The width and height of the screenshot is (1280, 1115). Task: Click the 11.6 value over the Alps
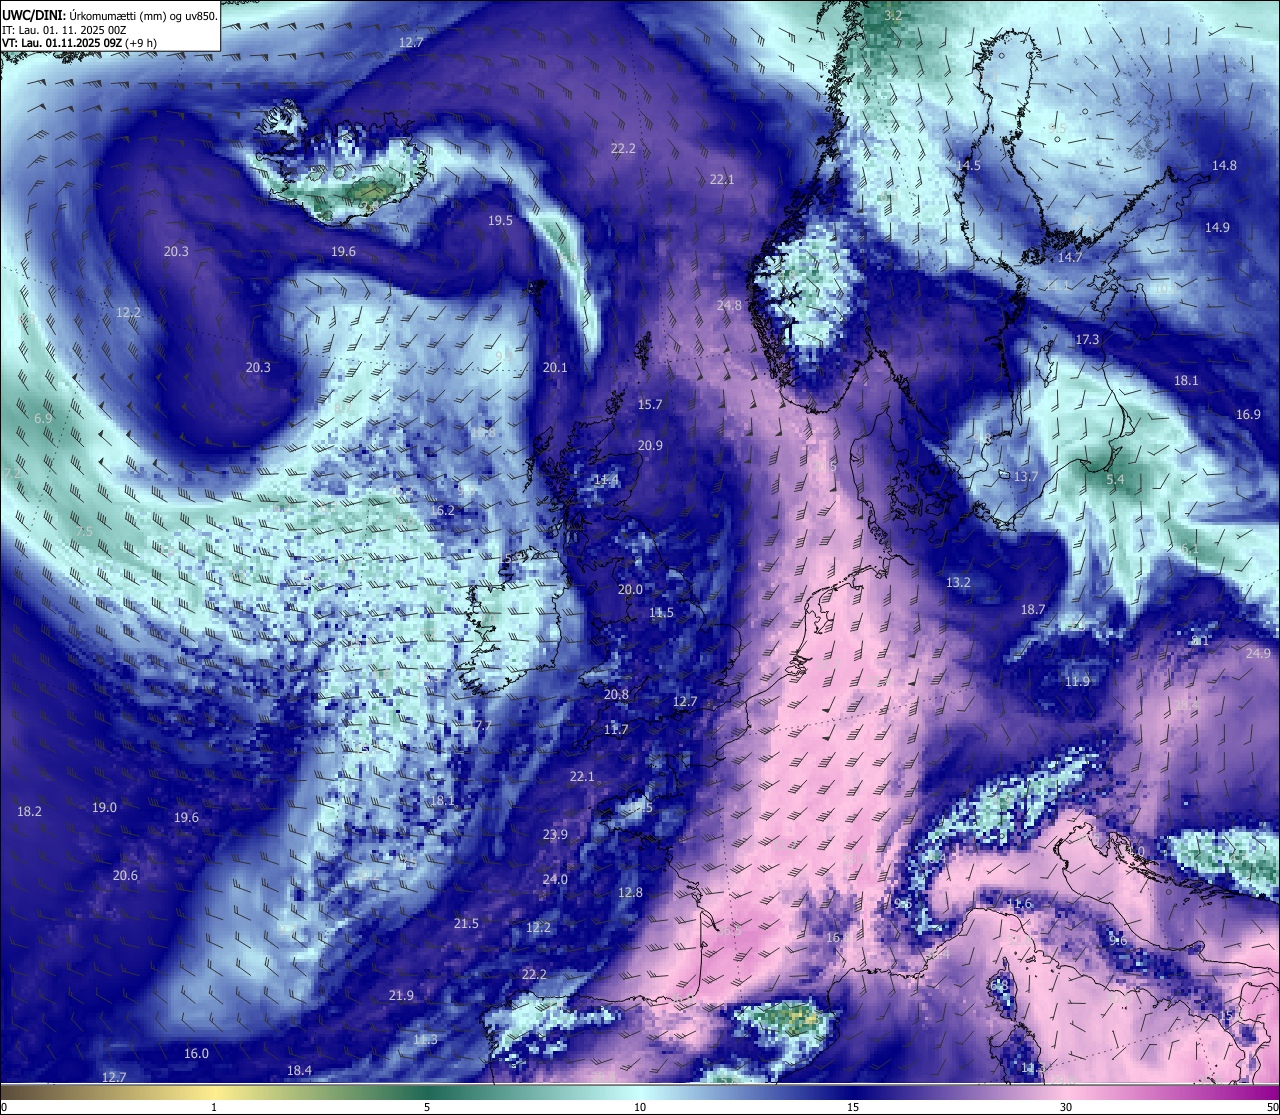point(1019,903)
